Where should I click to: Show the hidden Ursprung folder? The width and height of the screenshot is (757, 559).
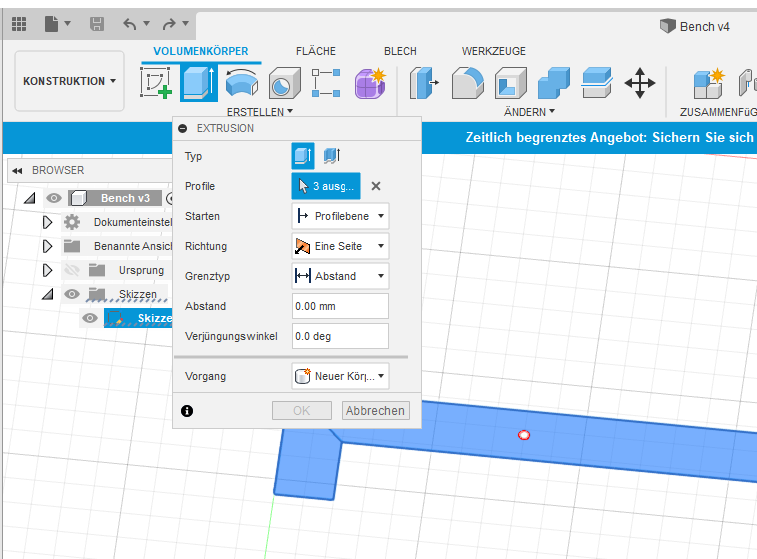tap(72, 270)
